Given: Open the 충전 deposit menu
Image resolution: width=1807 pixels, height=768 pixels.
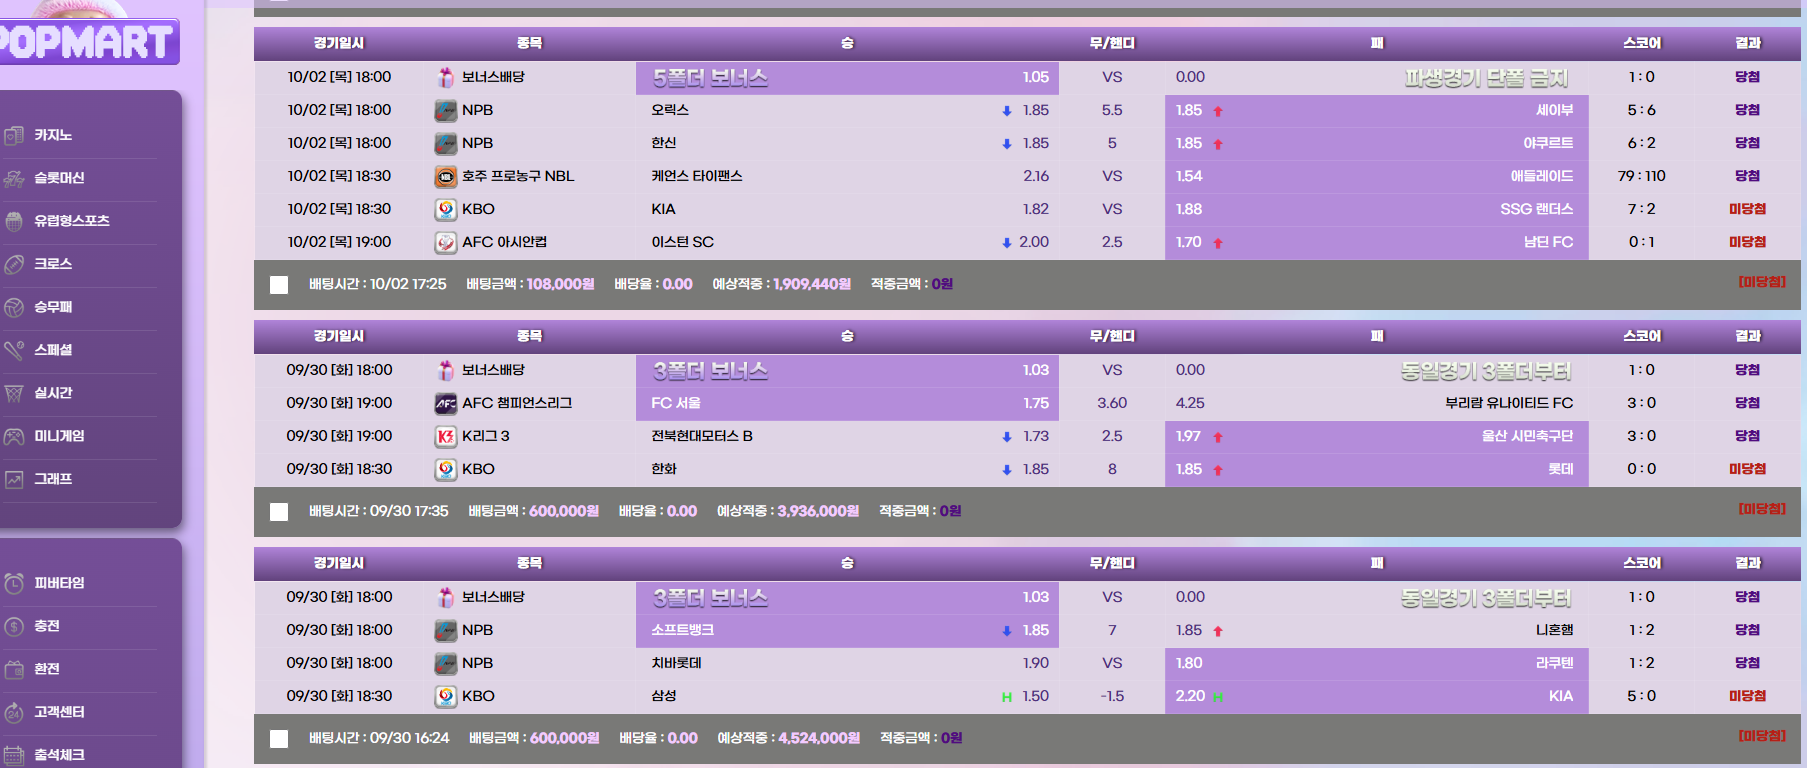Looking at the screenshot, I should point(47,626).
